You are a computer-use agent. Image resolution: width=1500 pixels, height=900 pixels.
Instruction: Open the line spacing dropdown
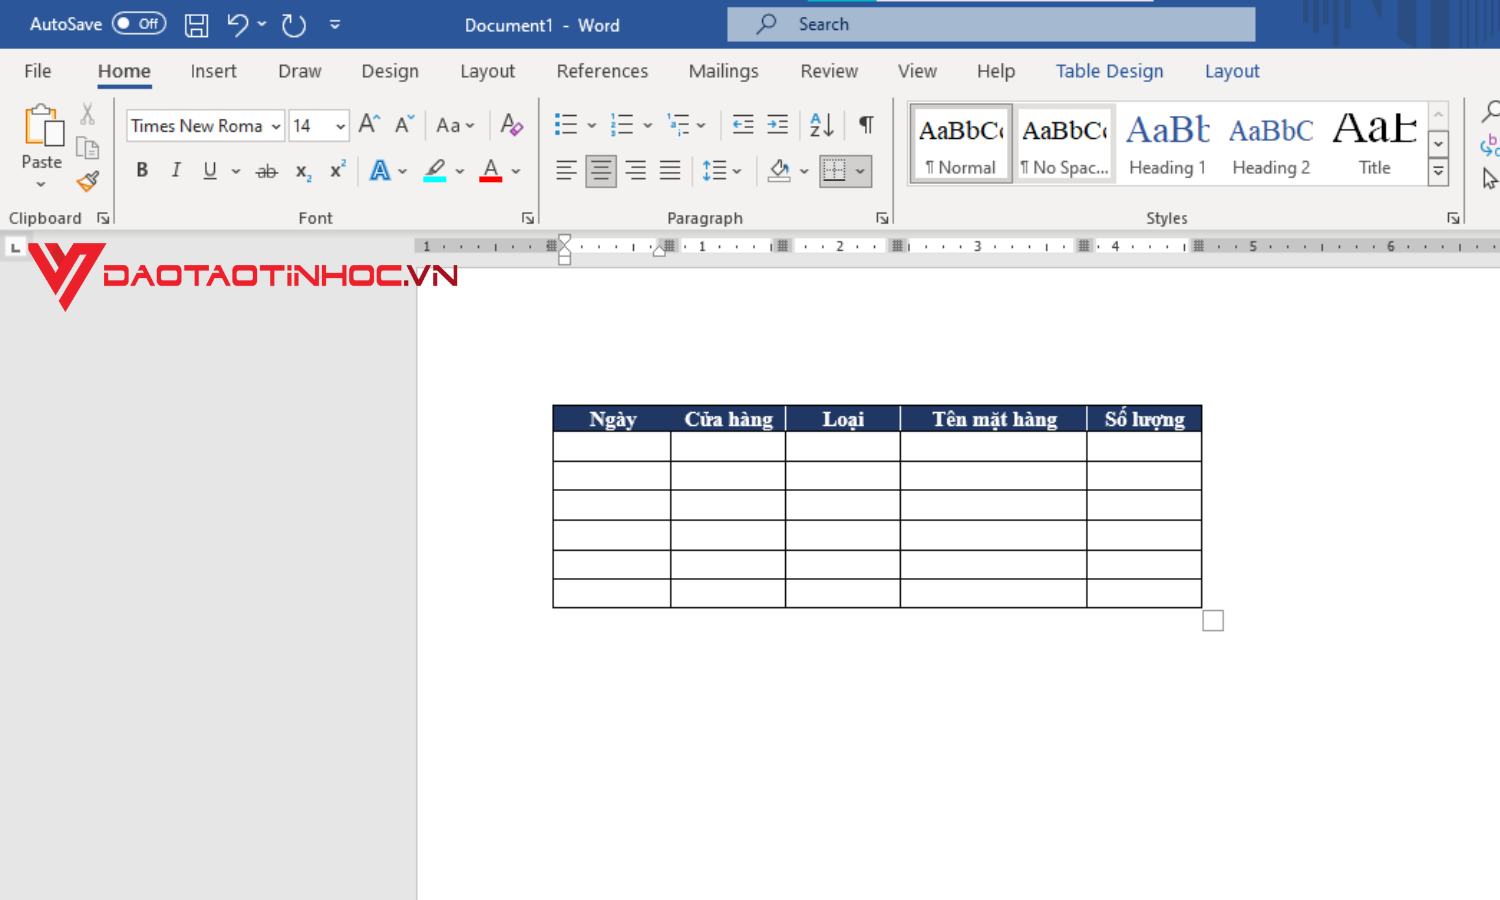point(736,170)
